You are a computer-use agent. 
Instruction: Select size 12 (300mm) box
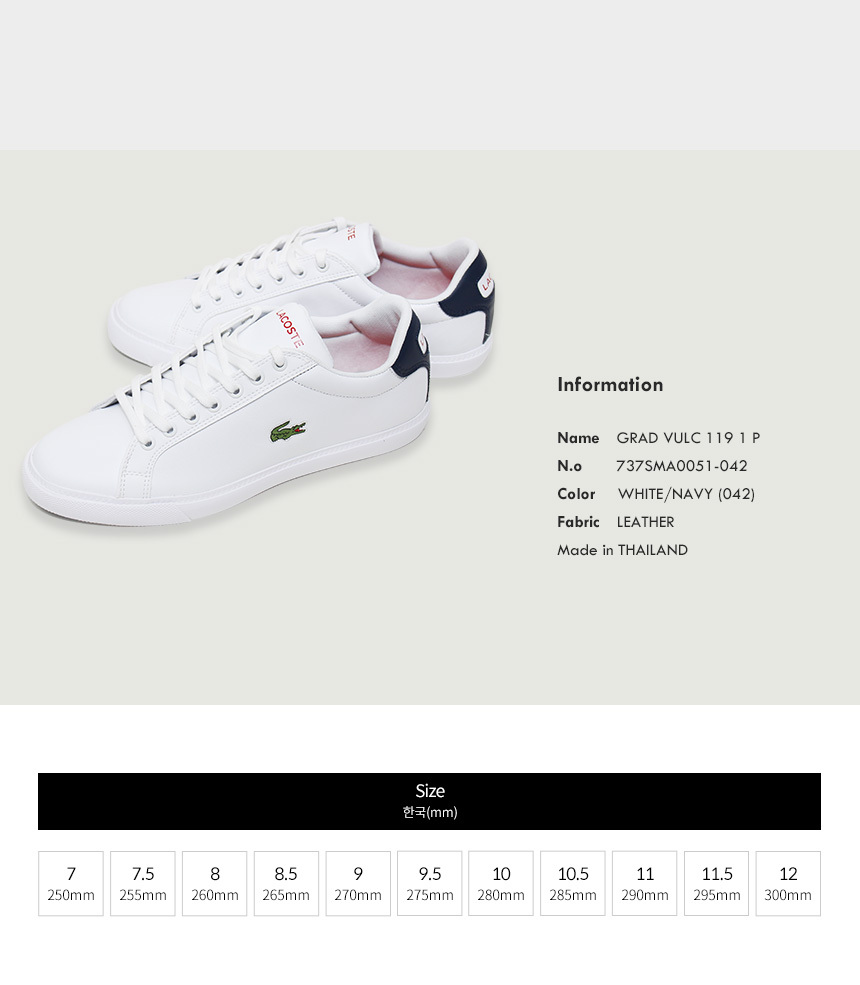788,883
